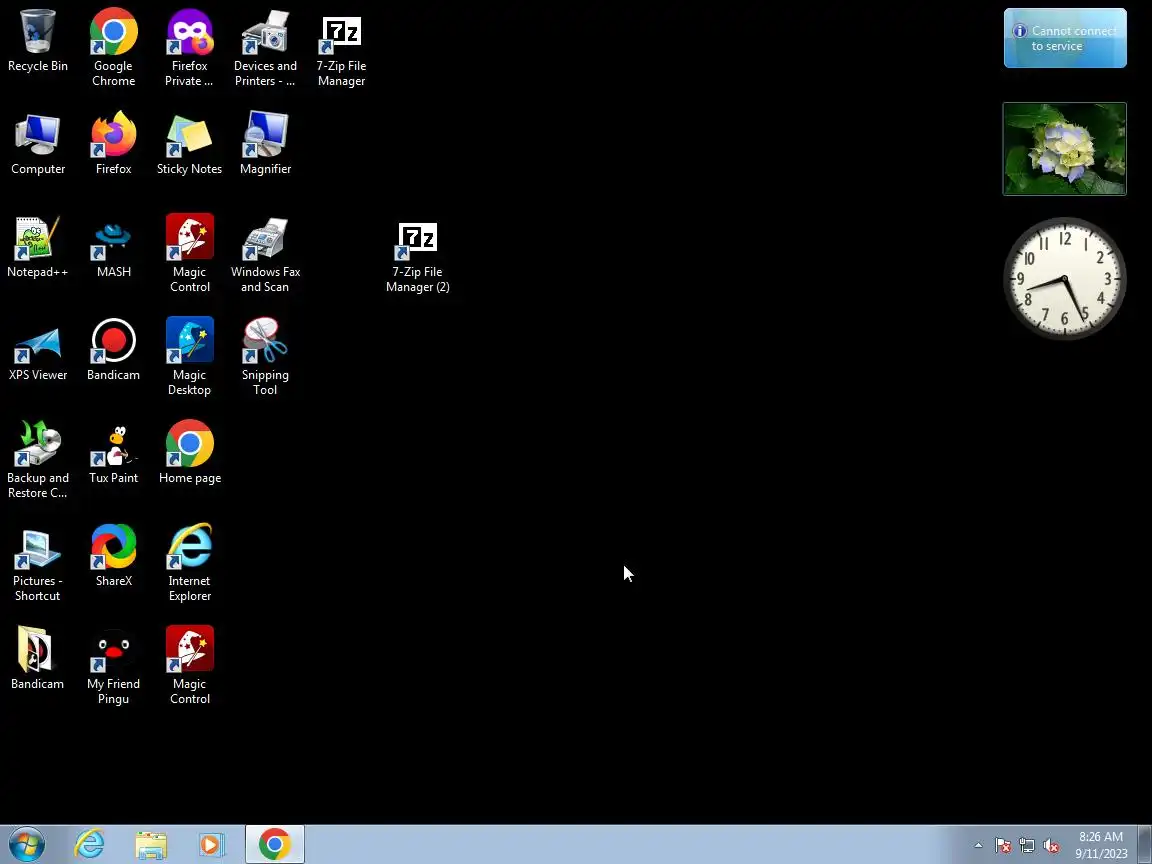Click the muted volume tray icon
The image size is (1152, 864).
[x=1051, y=846]
